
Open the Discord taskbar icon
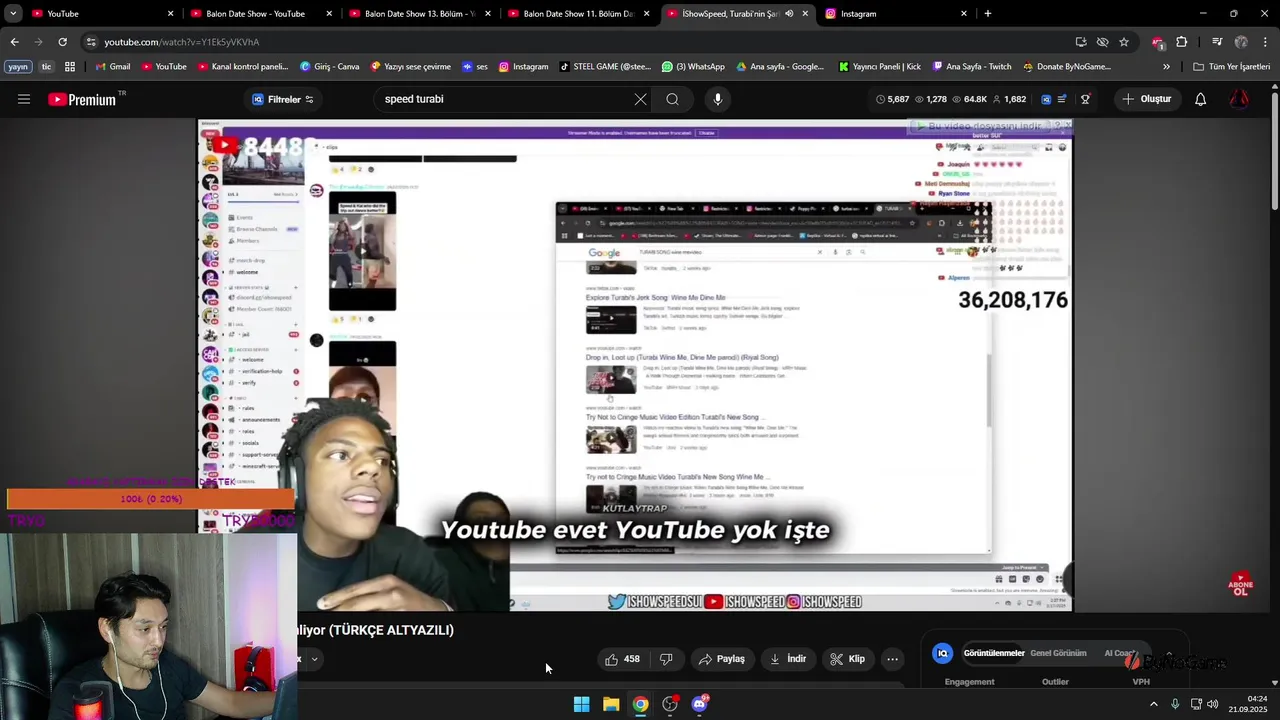(x=699, y=704)
